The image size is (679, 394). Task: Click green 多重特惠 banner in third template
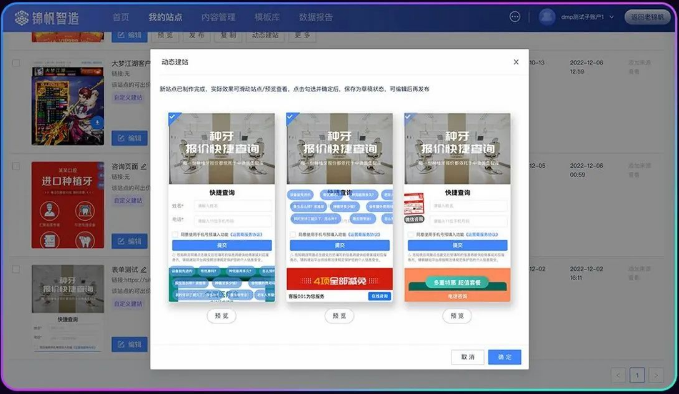tap(457, 282)
